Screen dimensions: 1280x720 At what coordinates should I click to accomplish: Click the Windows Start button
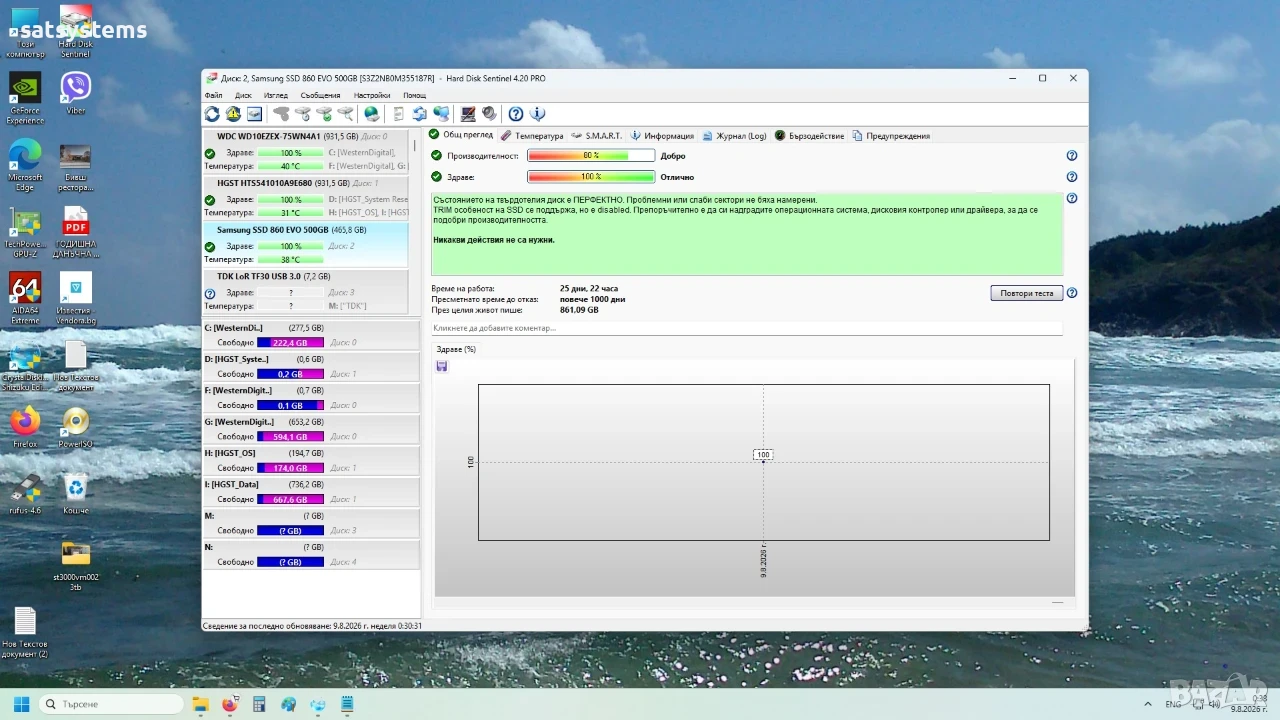tap(21, 704)
